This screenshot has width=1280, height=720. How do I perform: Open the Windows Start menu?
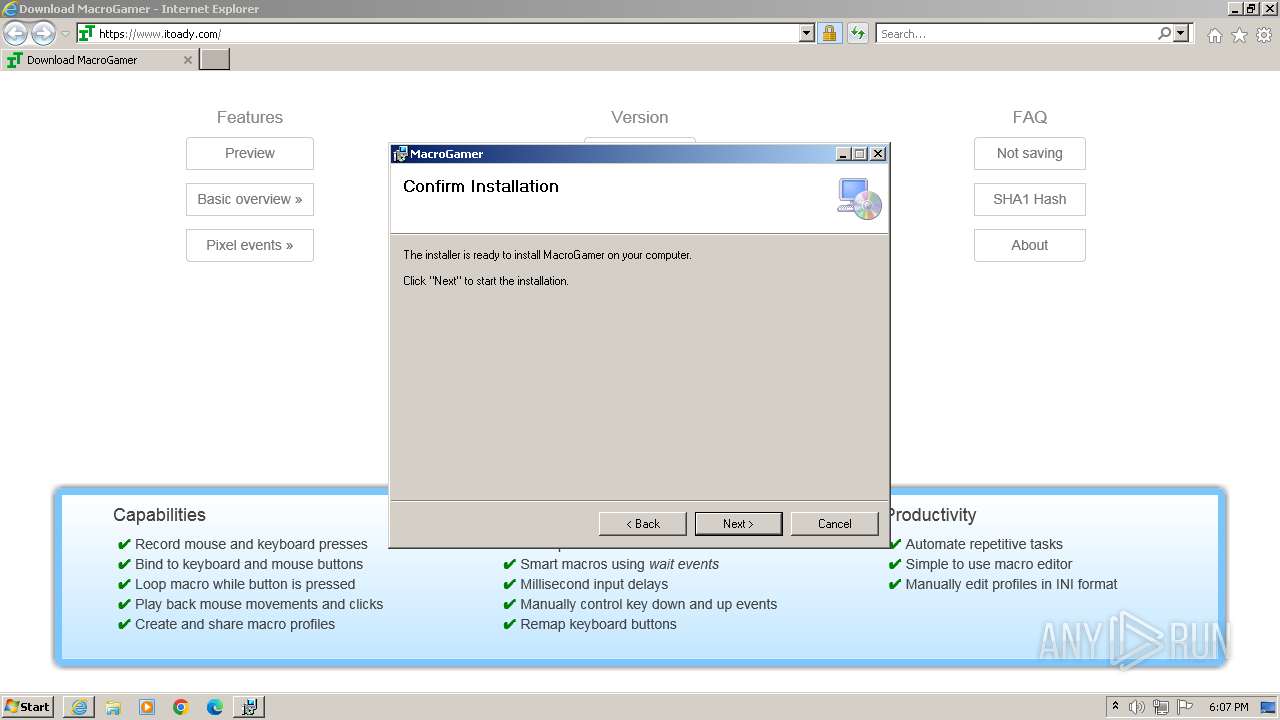[x=27, y=707]
